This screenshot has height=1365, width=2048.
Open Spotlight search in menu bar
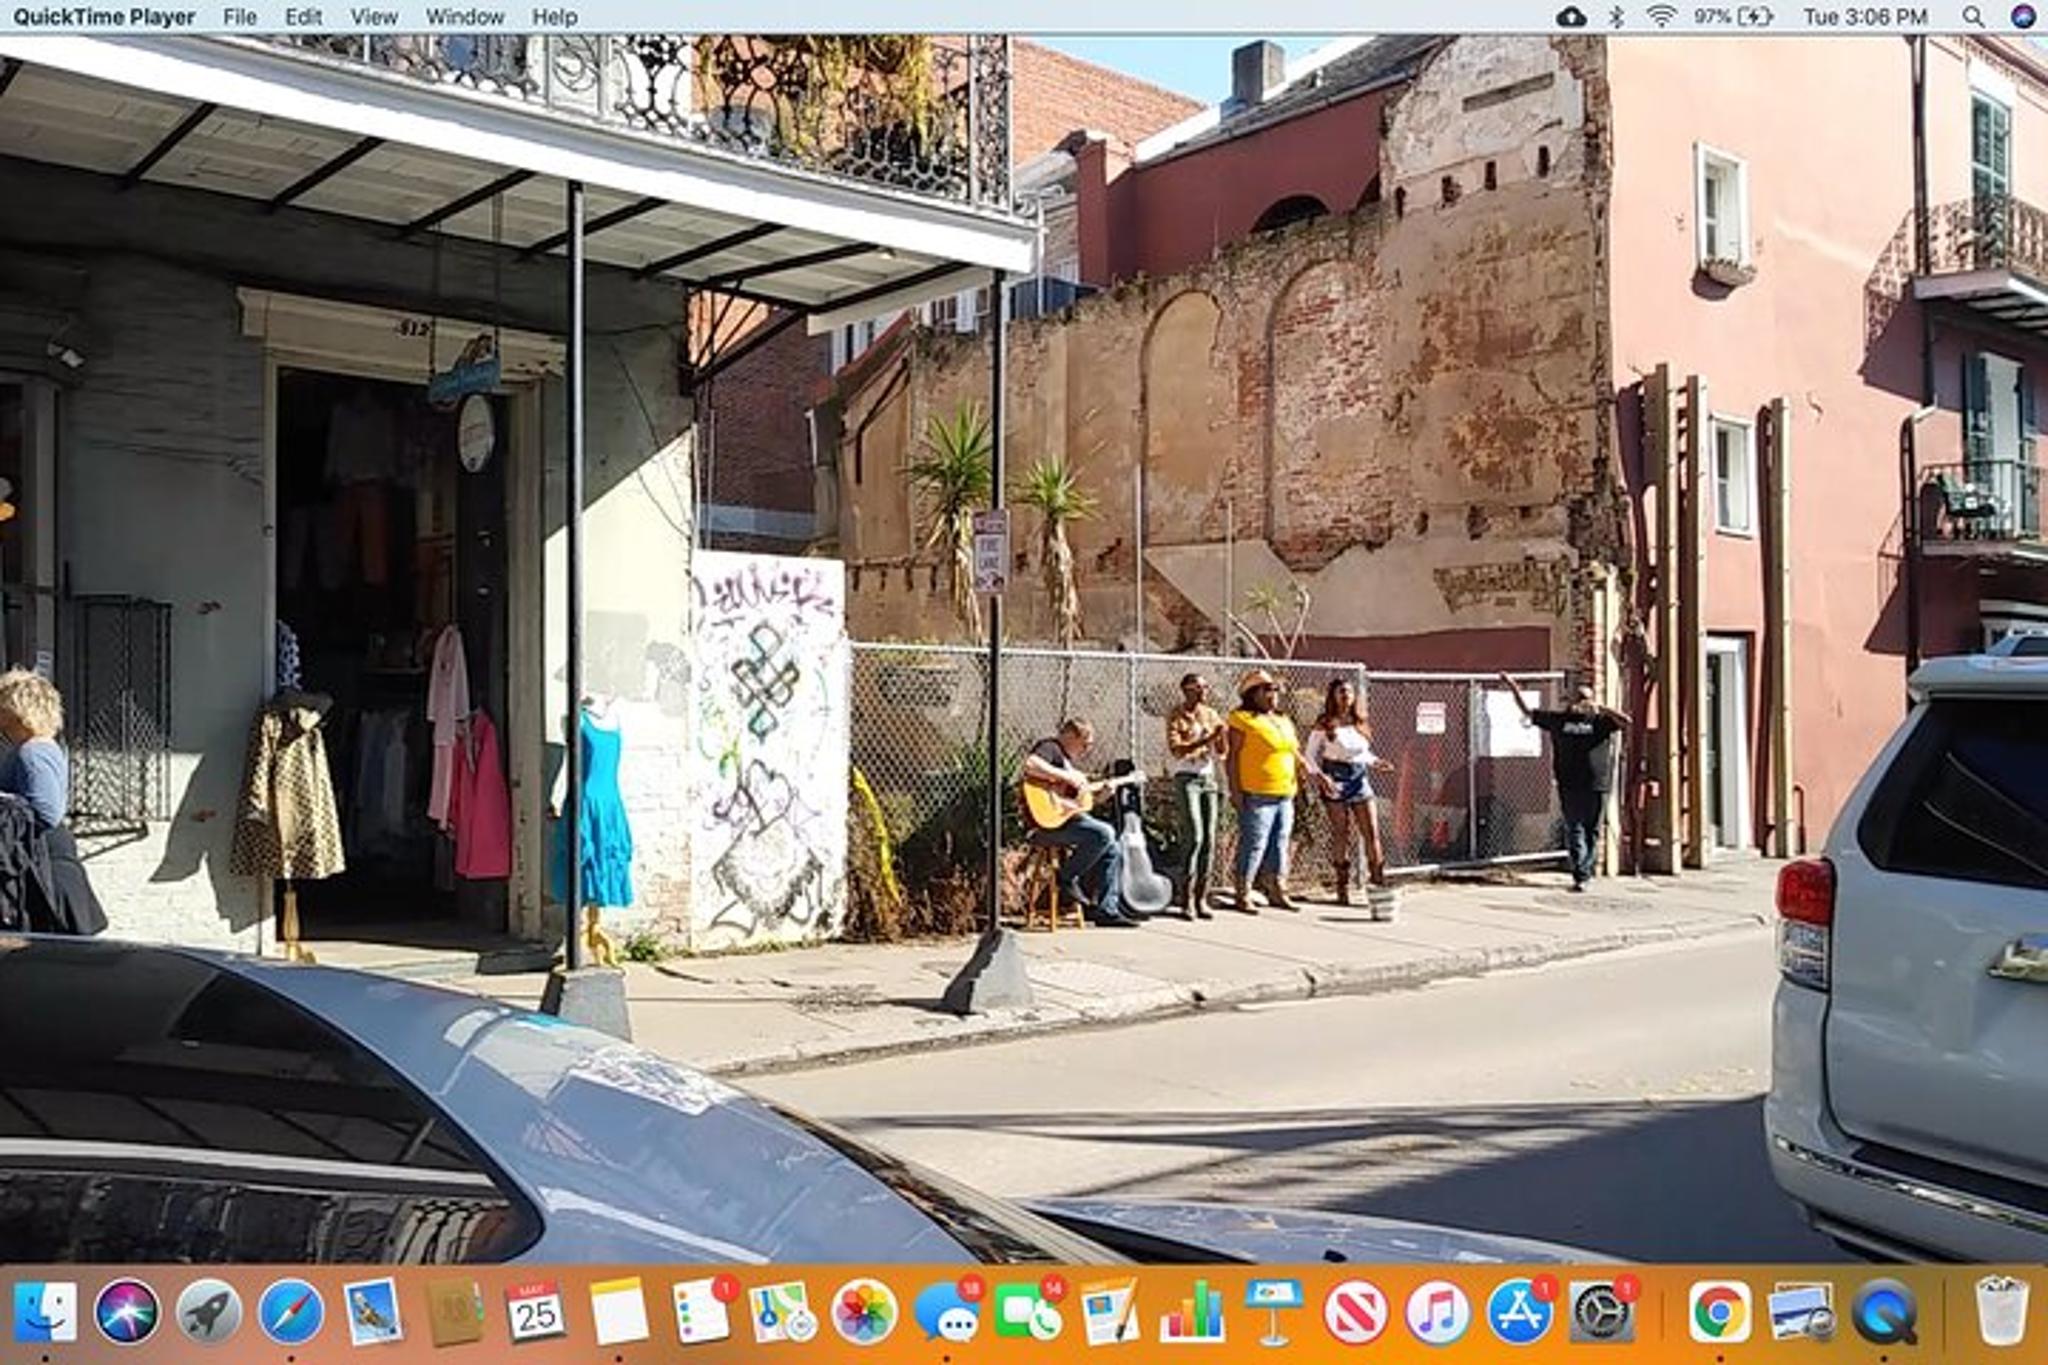pyautogui.click(x=1972, y=17)
